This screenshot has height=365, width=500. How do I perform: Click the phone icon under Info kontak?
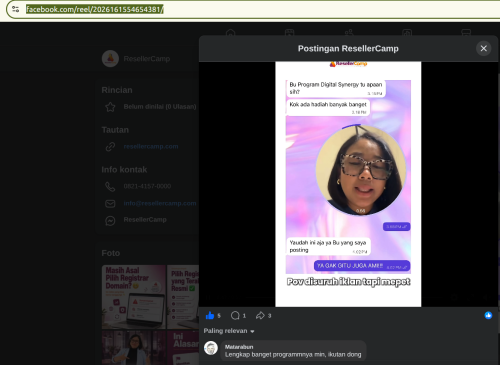(x=110, y=187)
